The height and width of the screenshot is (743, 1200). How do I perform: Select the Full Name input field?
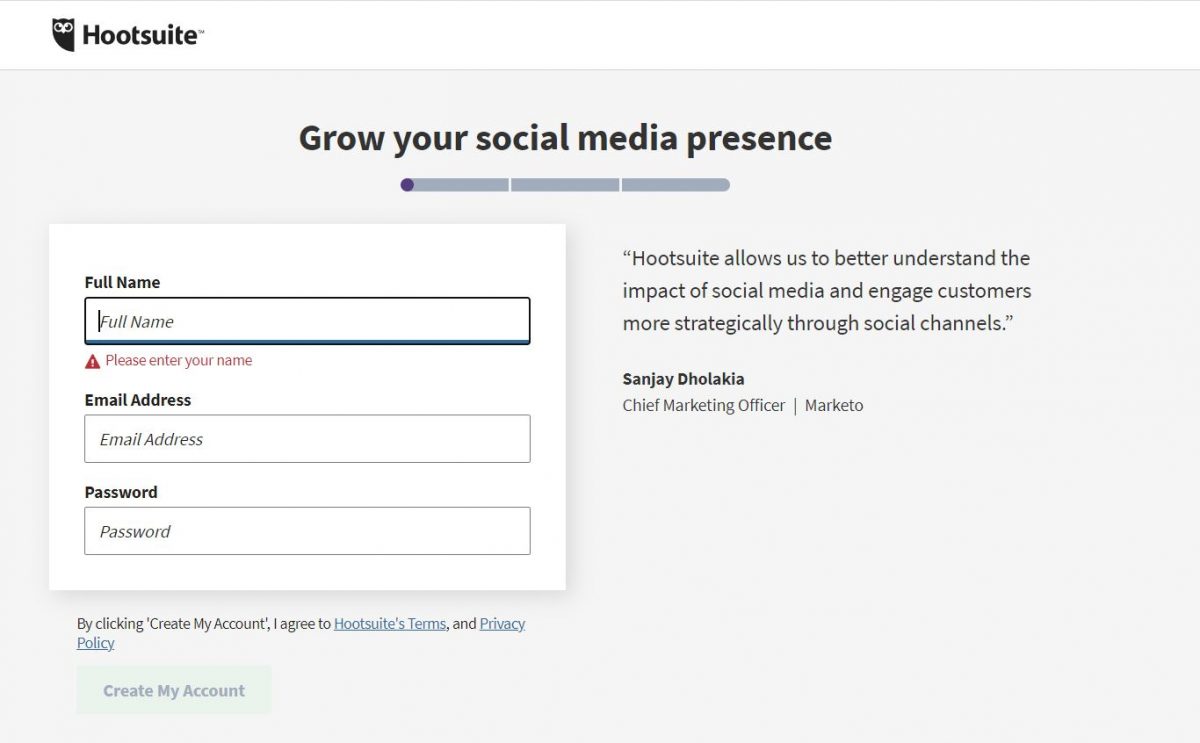[306, 320]
